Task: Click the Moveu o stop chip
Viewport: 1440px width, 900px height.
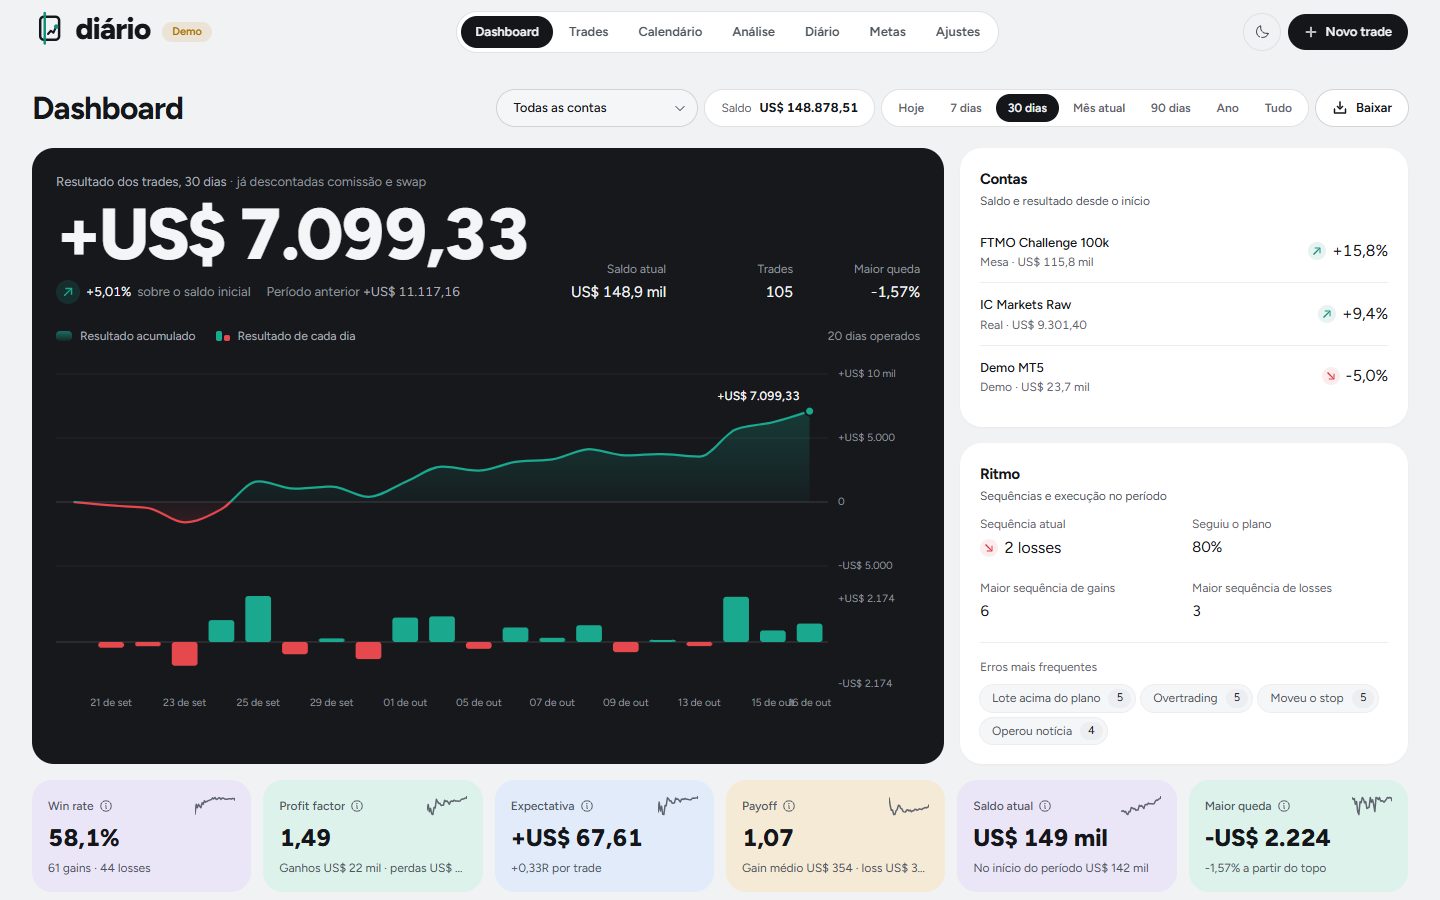Action: (1318, 698)
